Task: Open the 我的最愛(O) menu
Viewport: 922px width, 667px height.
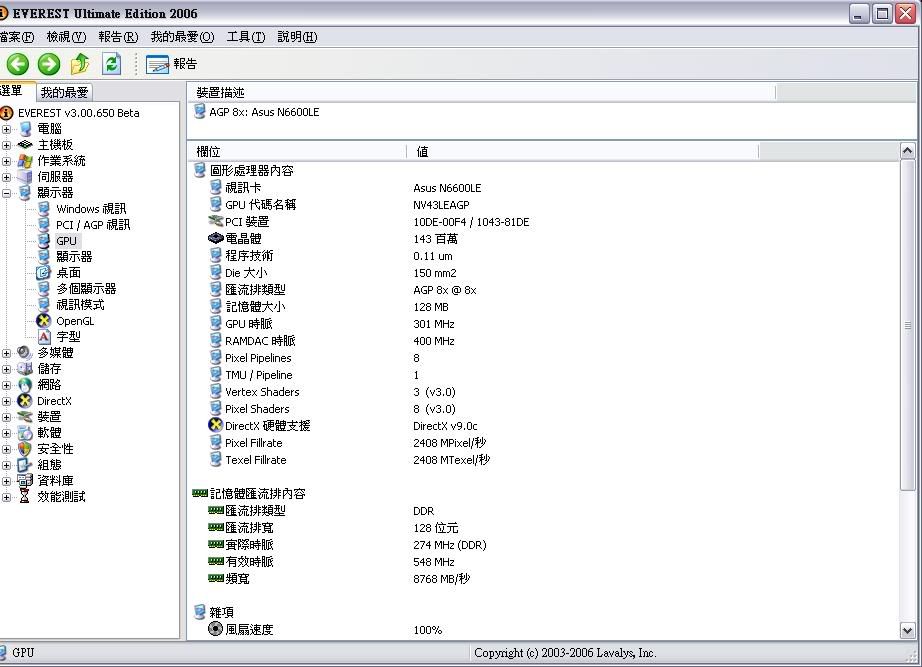Action: coord(182,37)
